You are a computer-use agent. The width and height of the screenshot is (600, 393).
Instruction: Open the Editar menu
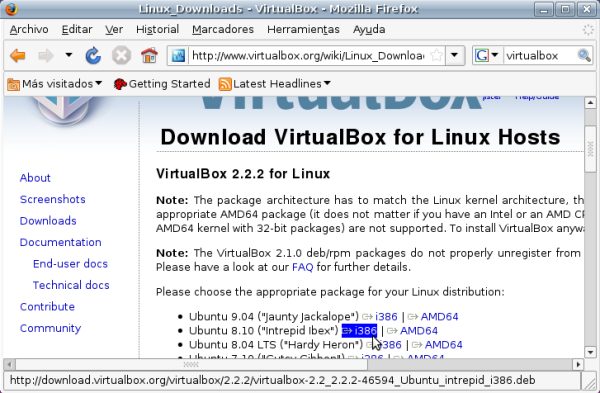tap(77, 29)
